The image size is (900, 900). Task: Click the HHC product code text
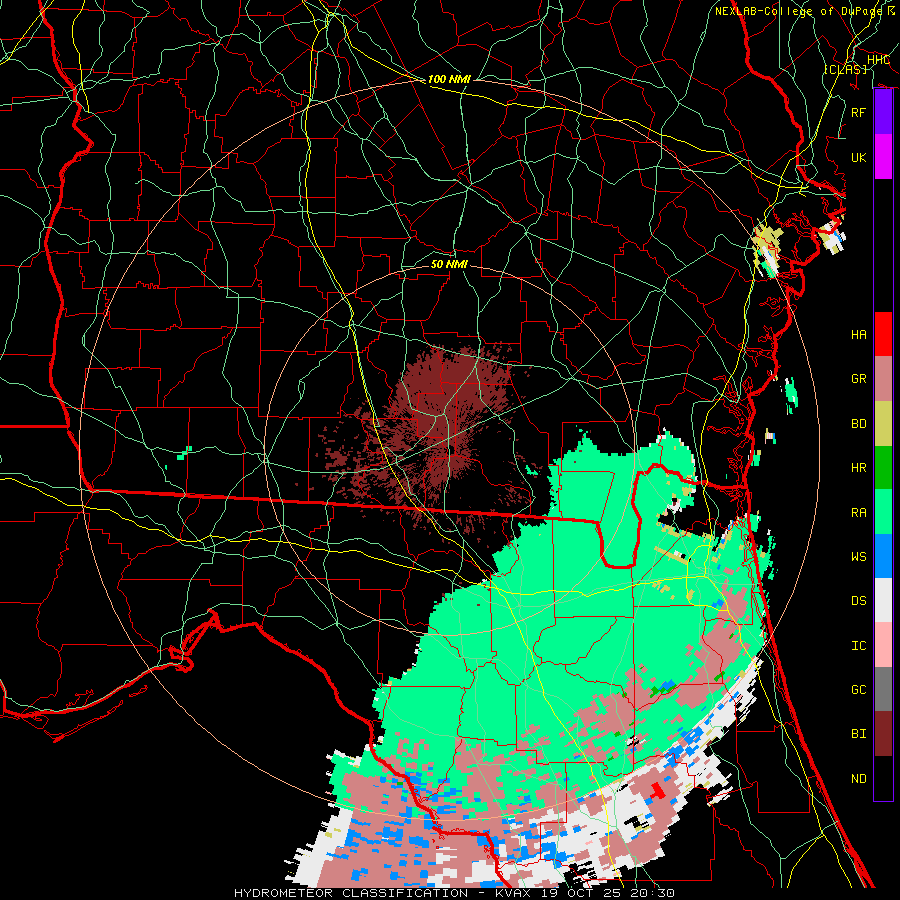pos(878,60)
